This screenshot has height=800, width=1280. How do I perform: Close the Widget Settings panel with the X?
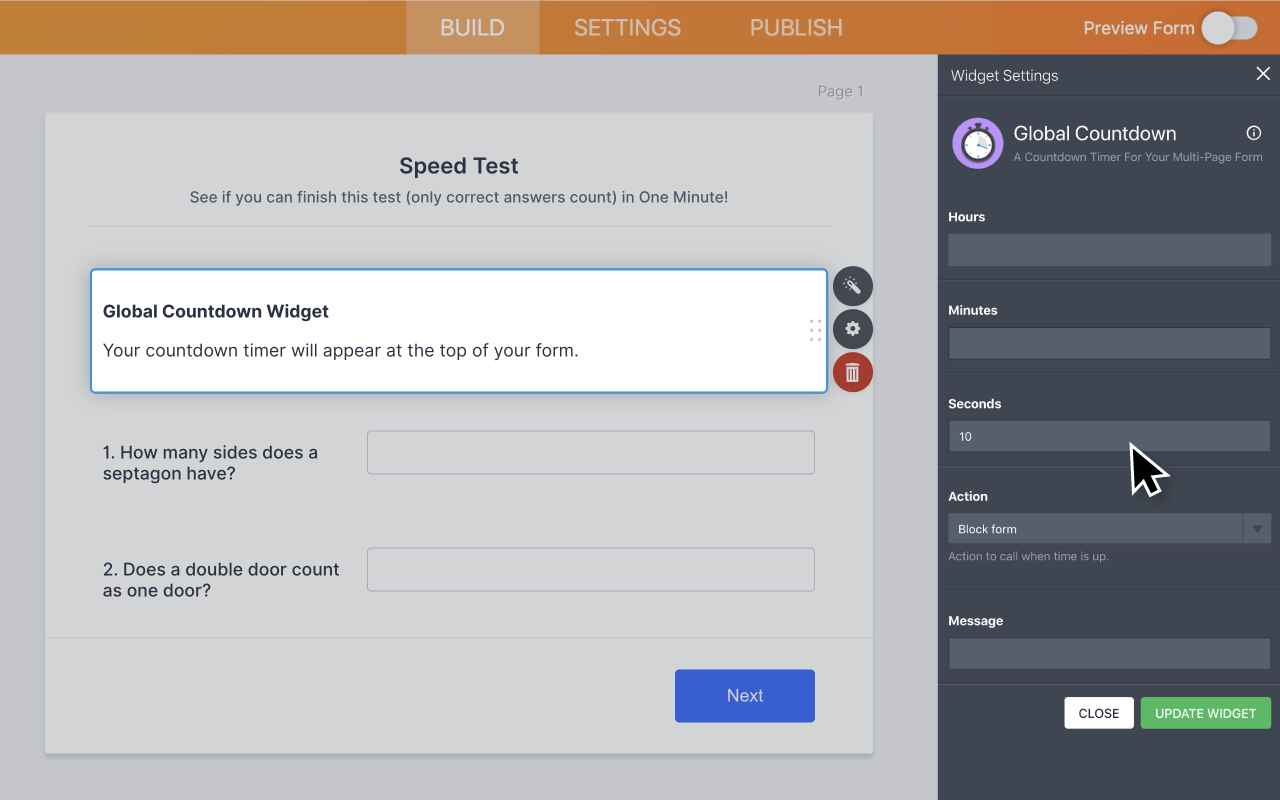click(x=1263, y=74)
